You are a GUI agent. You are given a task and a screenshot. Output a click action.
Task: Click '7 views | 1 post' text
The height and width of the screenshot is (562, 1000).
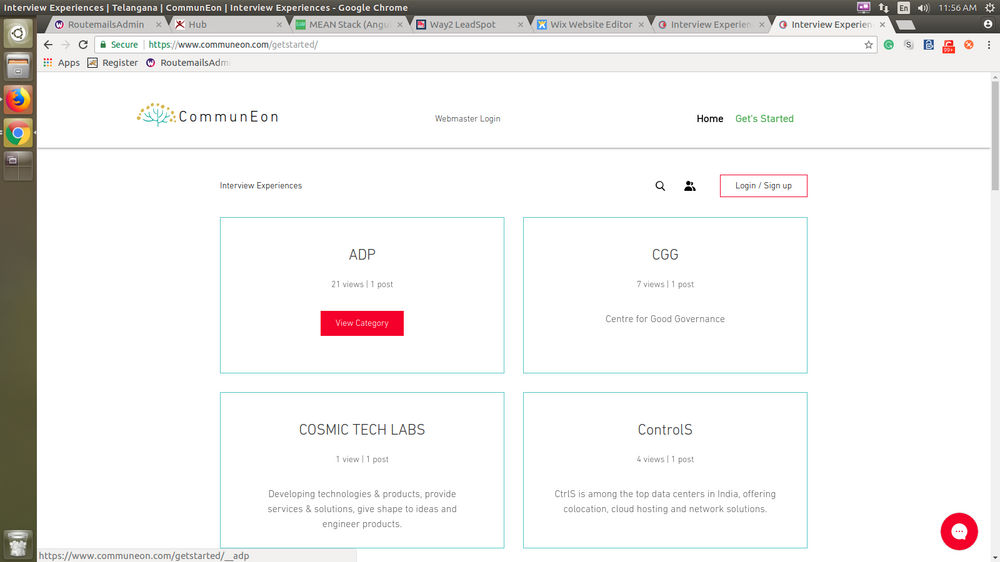click(x=665, y=285)
